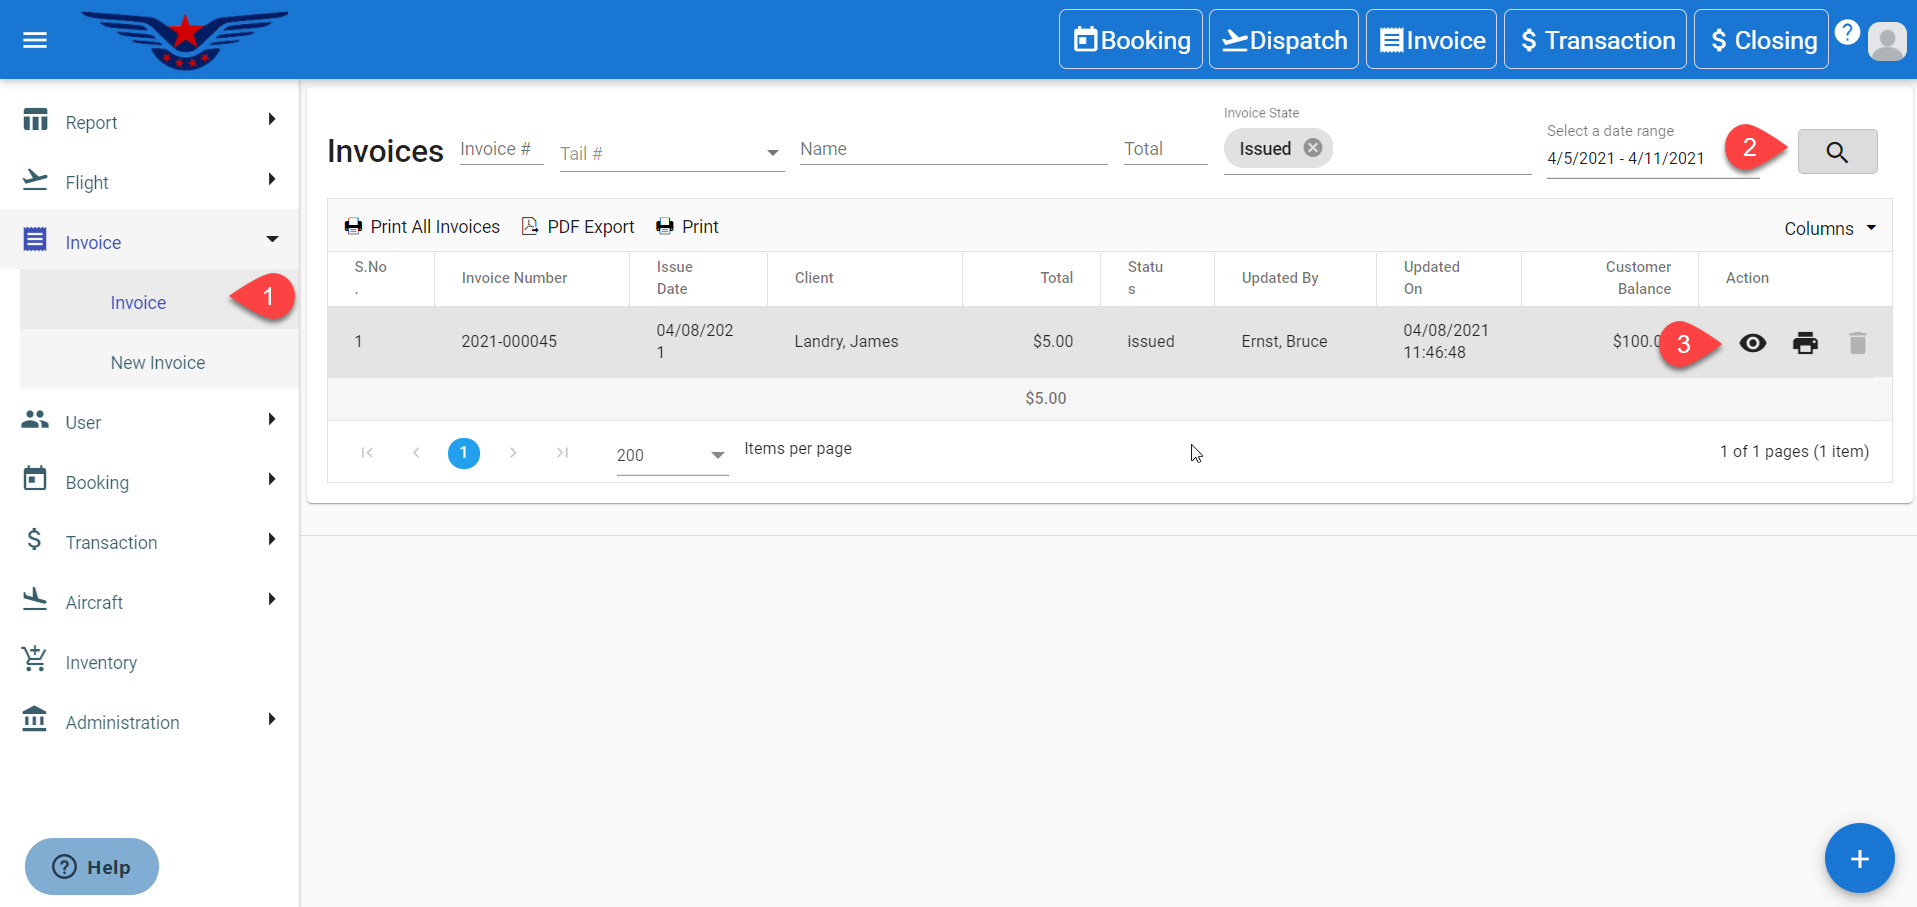Open the user profile avatar

click(1887, 41)
